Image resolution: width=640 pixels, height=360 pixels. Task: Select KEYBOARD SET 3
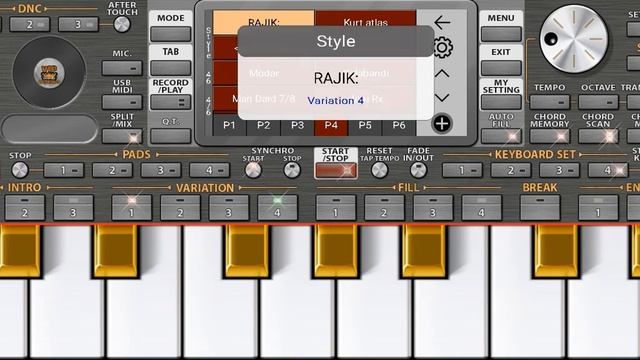tap(560, 170)
